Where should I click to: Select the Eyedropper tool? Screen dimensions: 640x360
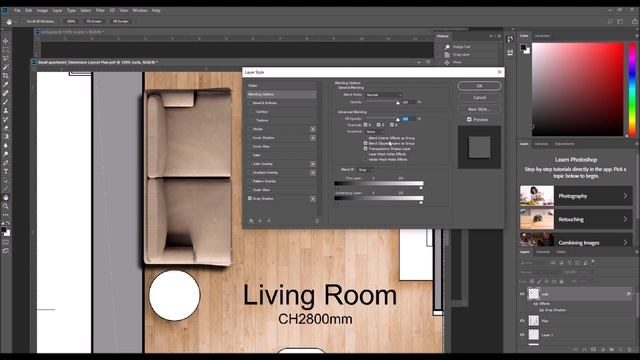(6, 84)
